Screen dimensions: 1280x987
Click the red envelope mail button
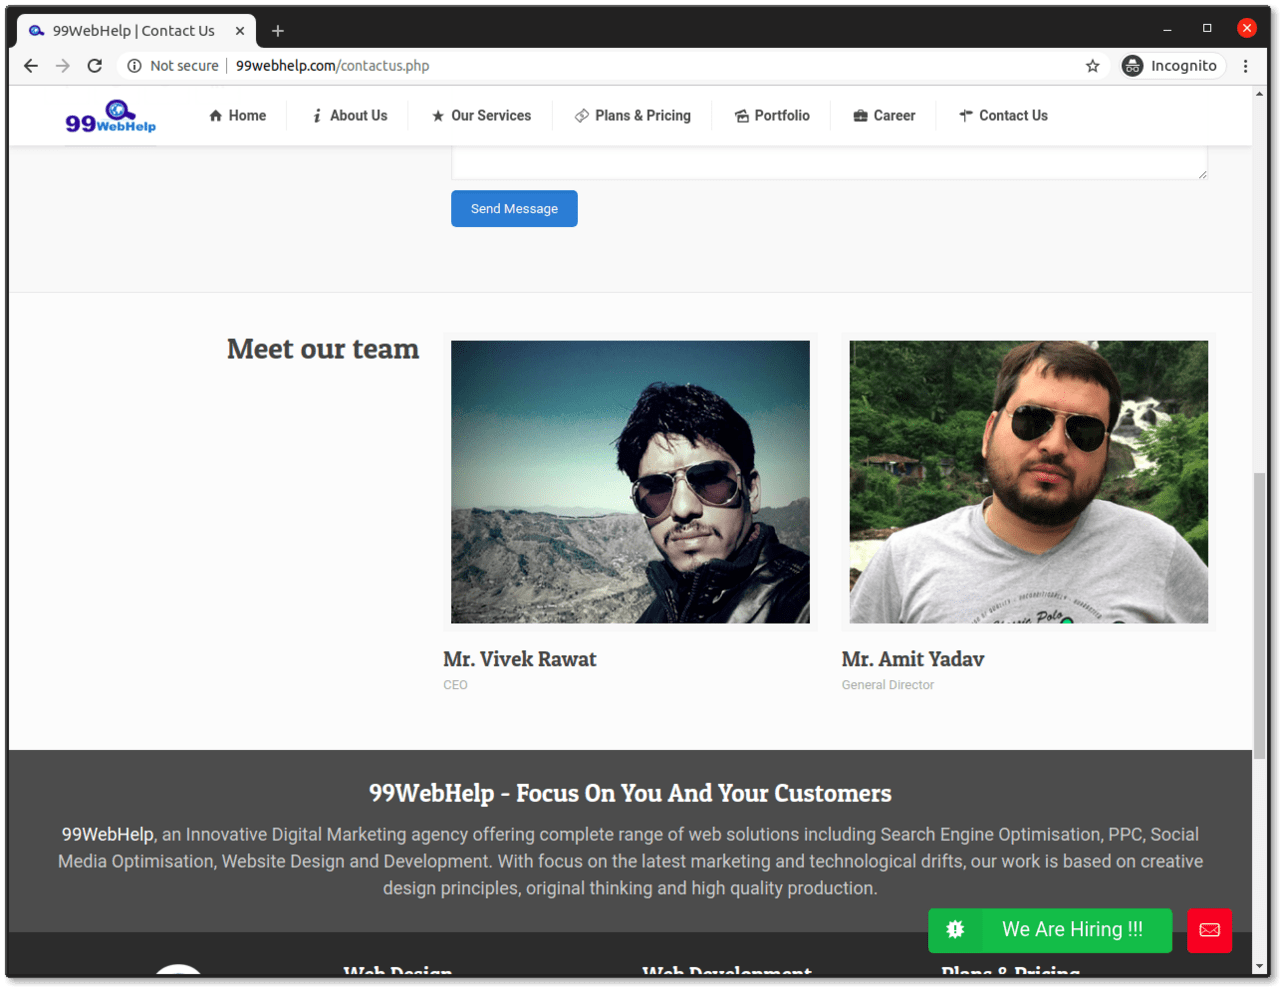point(1209,930)
